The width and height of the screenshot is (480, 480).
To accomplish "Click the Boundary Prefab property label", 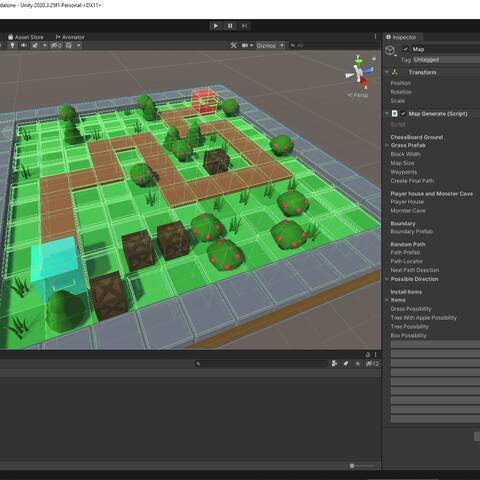I will [x=412, y=231].
